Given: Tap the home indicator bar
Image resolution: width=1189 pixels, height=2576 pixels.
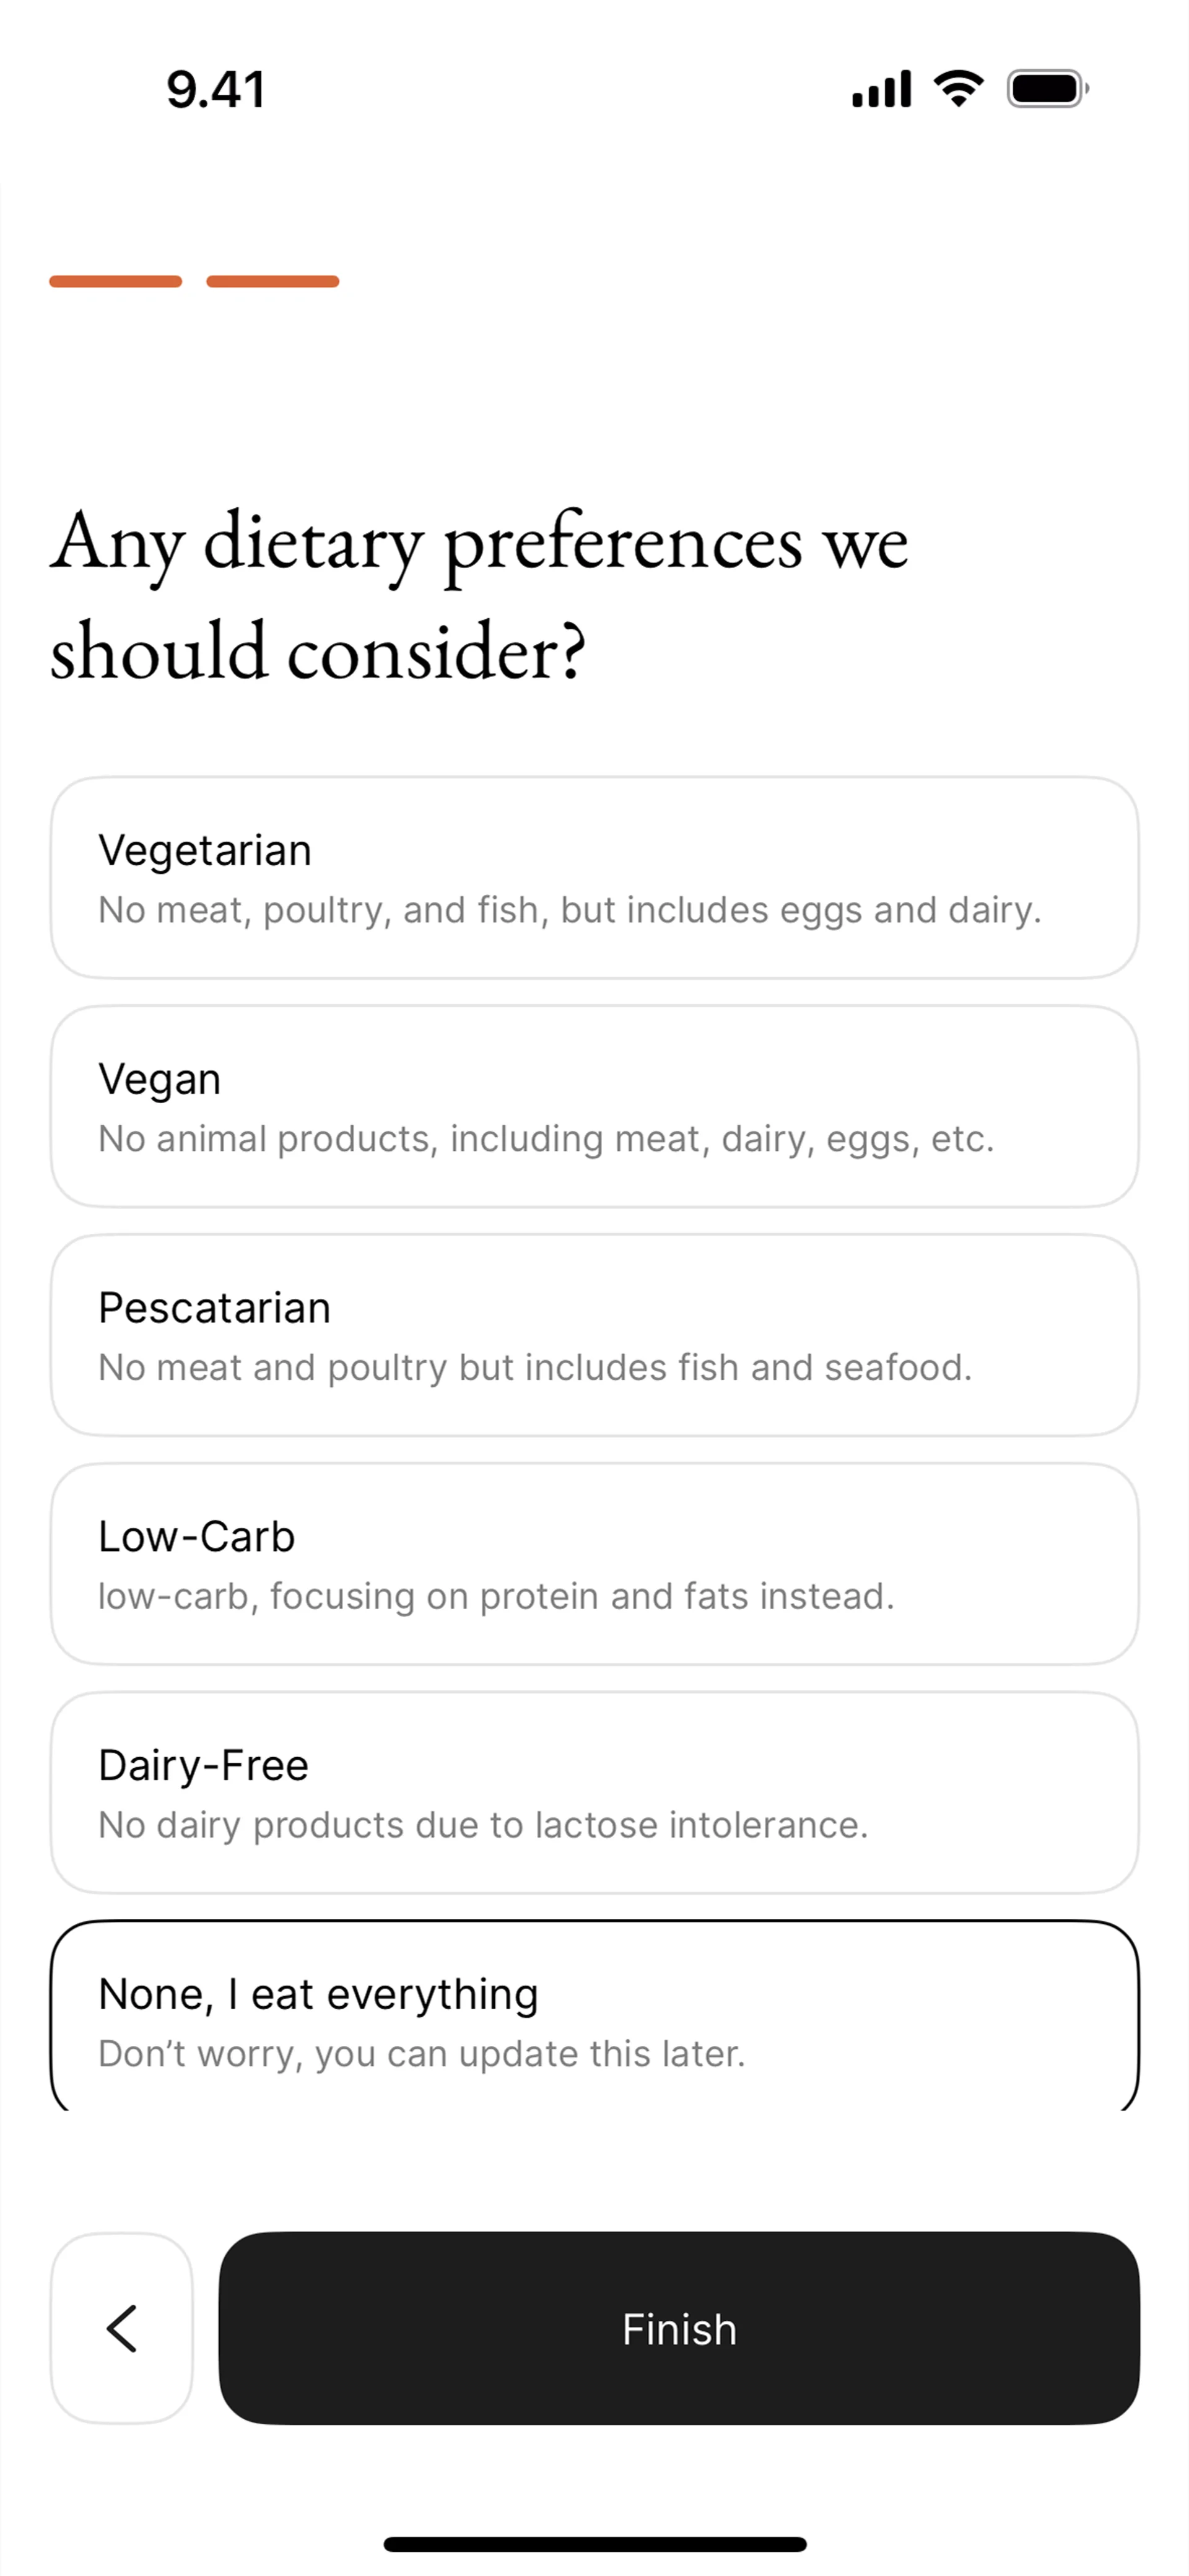Looking at the screenshot, I should [x=594, y=2544].
